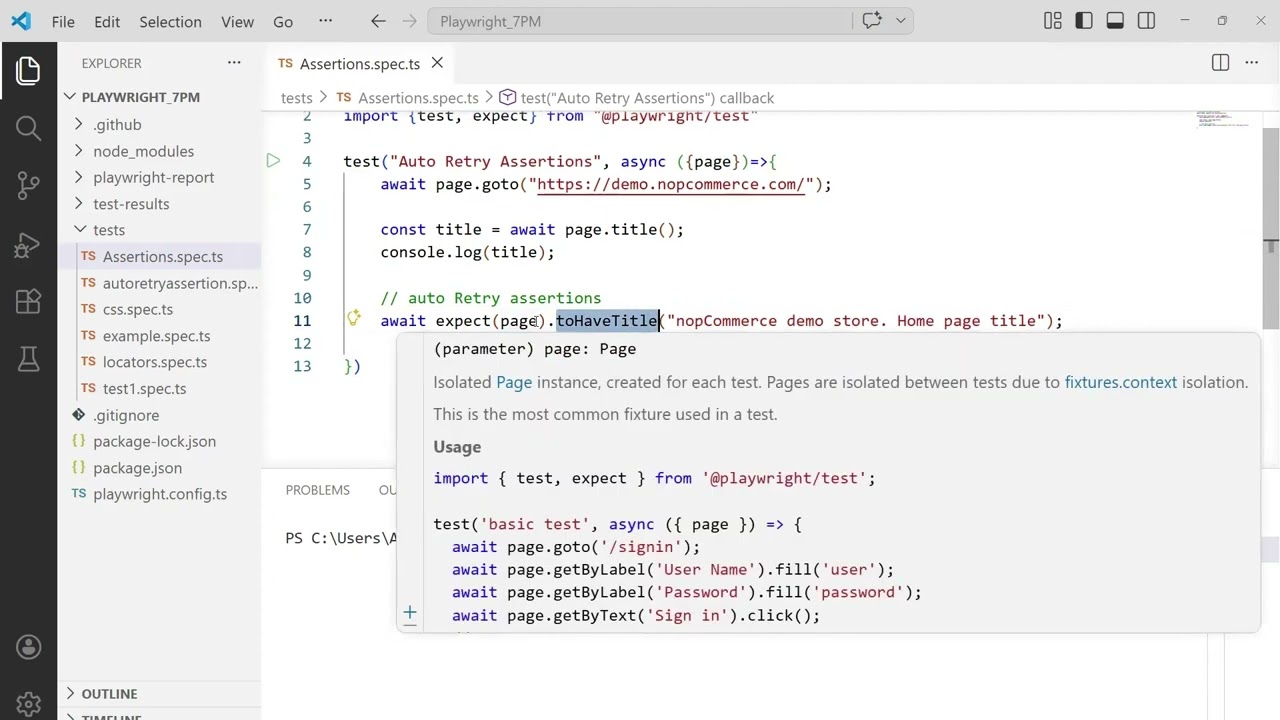The image size is (1280, 720).
Task: Open the Manage gear settings icon
Action: point(28,704)
